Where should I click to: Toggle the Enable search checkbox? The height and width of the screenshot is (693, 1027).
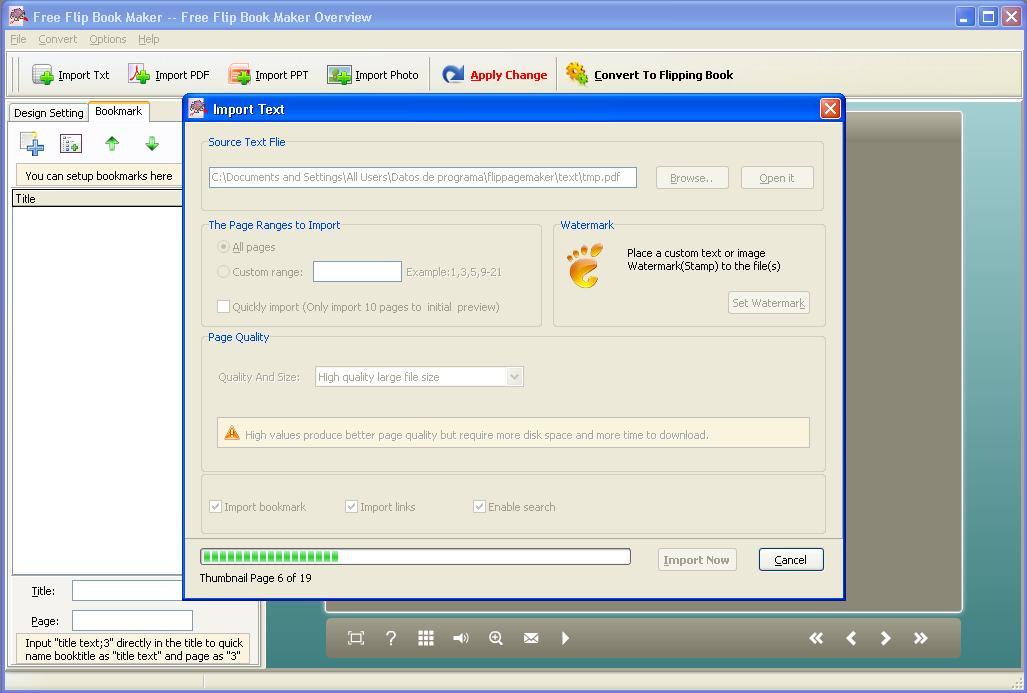tap(479, 506)
